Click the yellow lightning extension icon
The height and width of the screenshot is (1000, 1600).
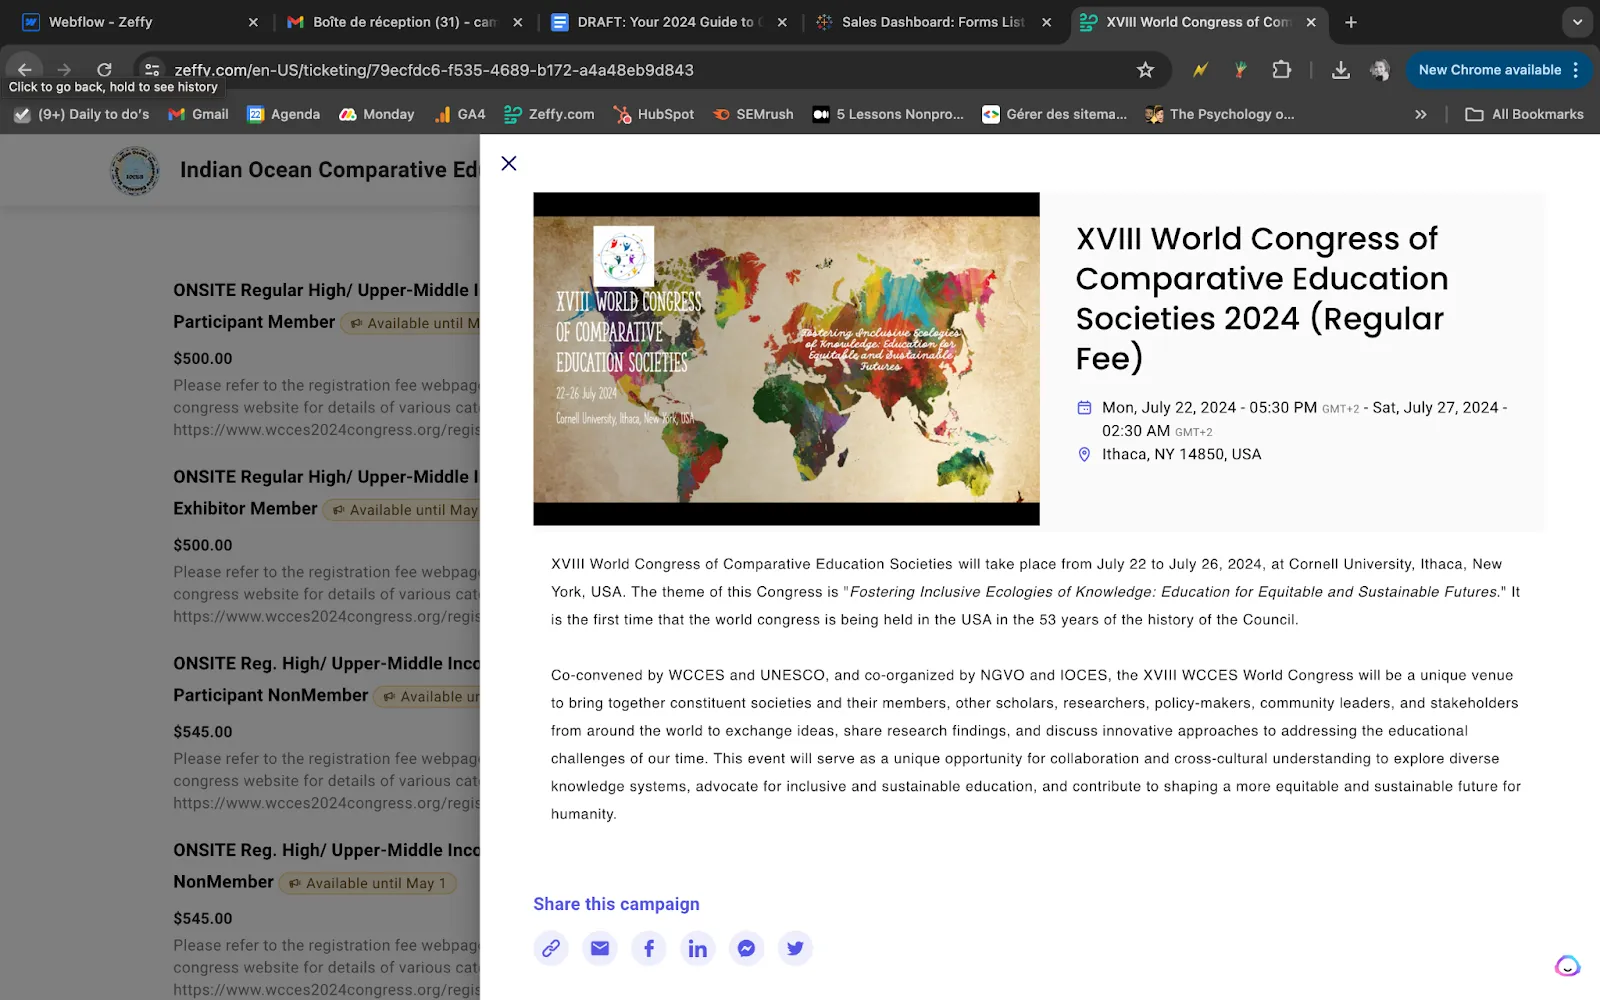point(1200,70)
